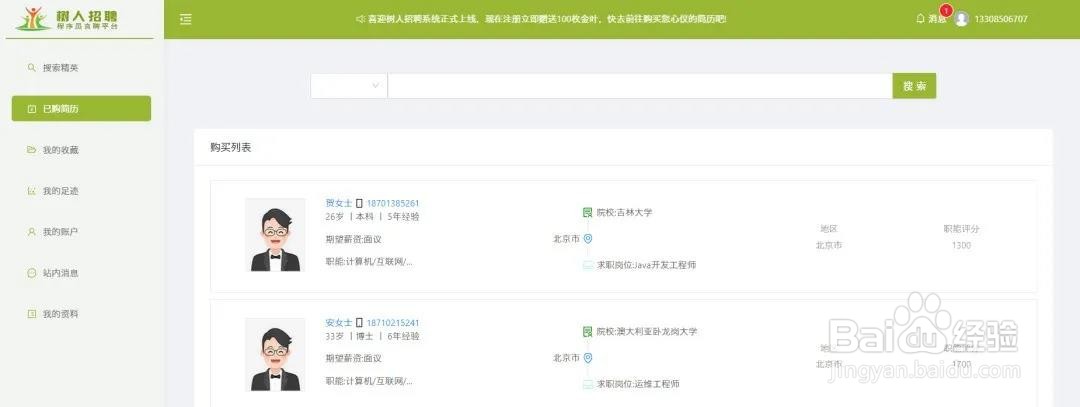Click the top announcement banner text
This screenshot has width=1080, height=407.
pyautogui.click(x=547, y=19)
